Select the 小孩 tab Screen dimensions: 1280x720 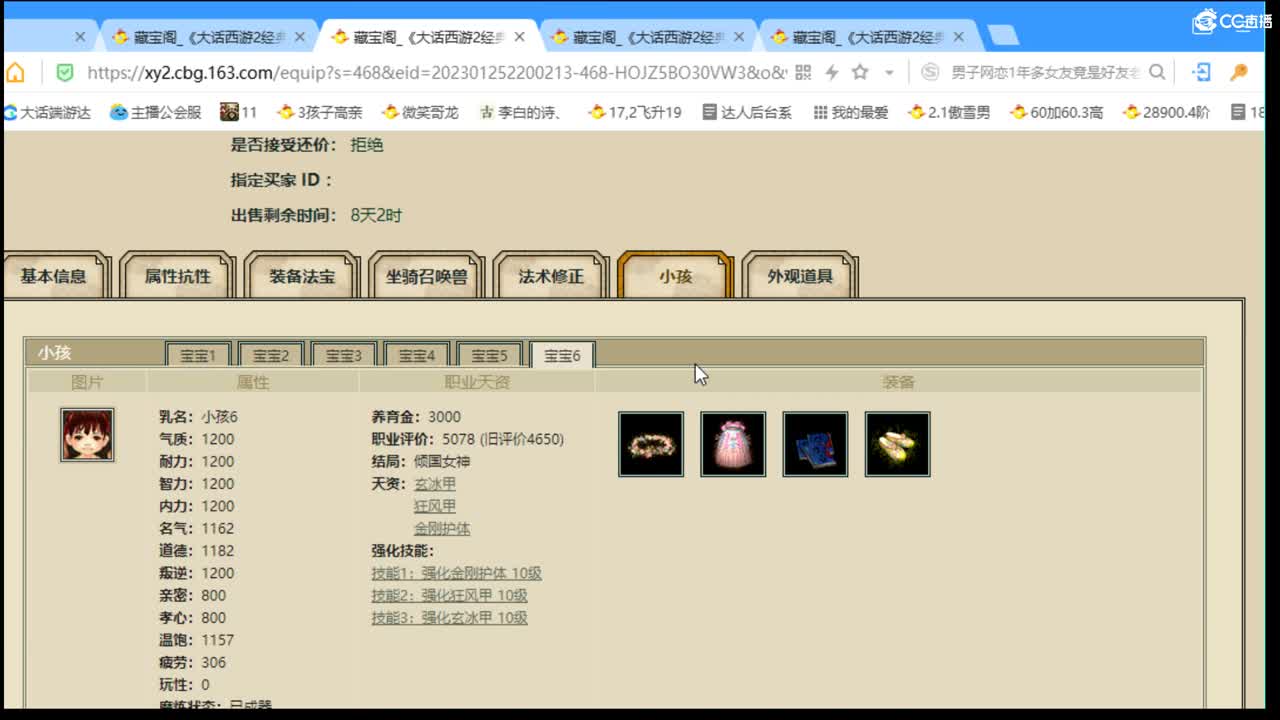pos(675,276)
